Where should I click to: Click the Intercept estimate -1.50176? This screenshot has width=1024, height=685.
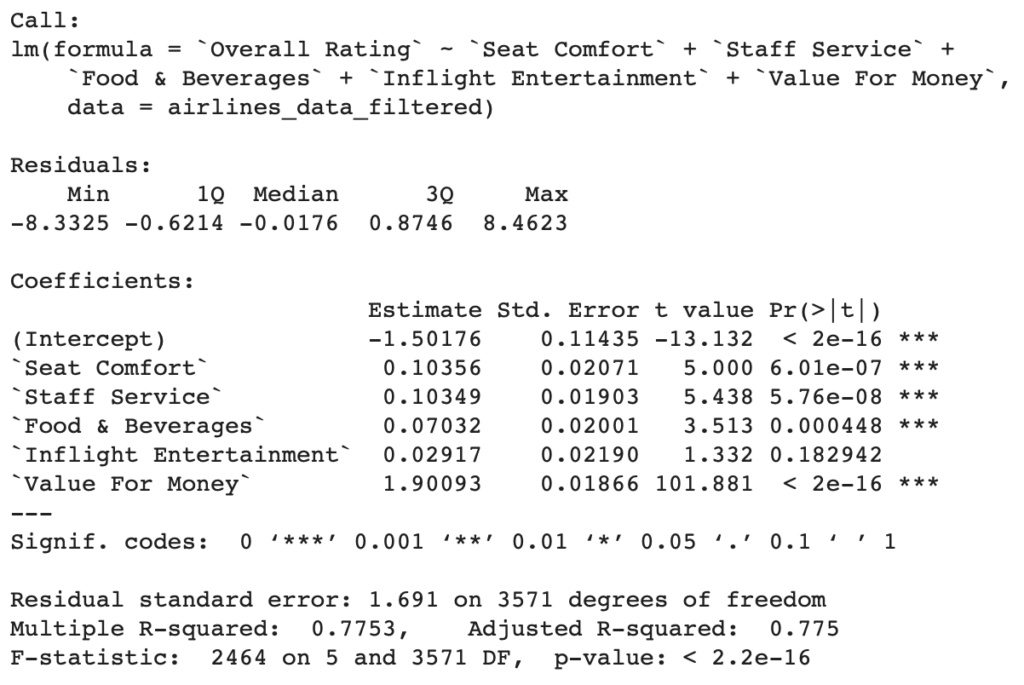coord(425,339)
